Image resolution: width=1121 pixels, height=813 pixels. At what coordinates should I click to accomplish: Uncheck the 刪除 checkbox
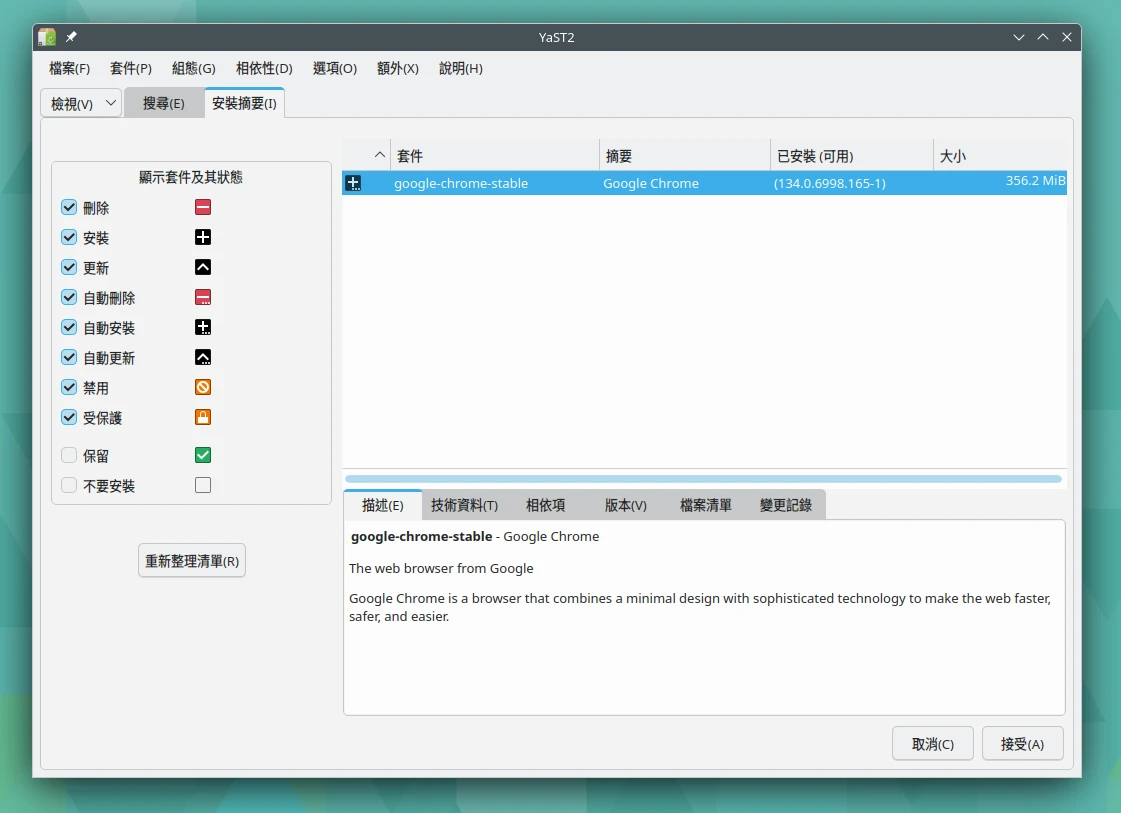(x=69, y=208)
